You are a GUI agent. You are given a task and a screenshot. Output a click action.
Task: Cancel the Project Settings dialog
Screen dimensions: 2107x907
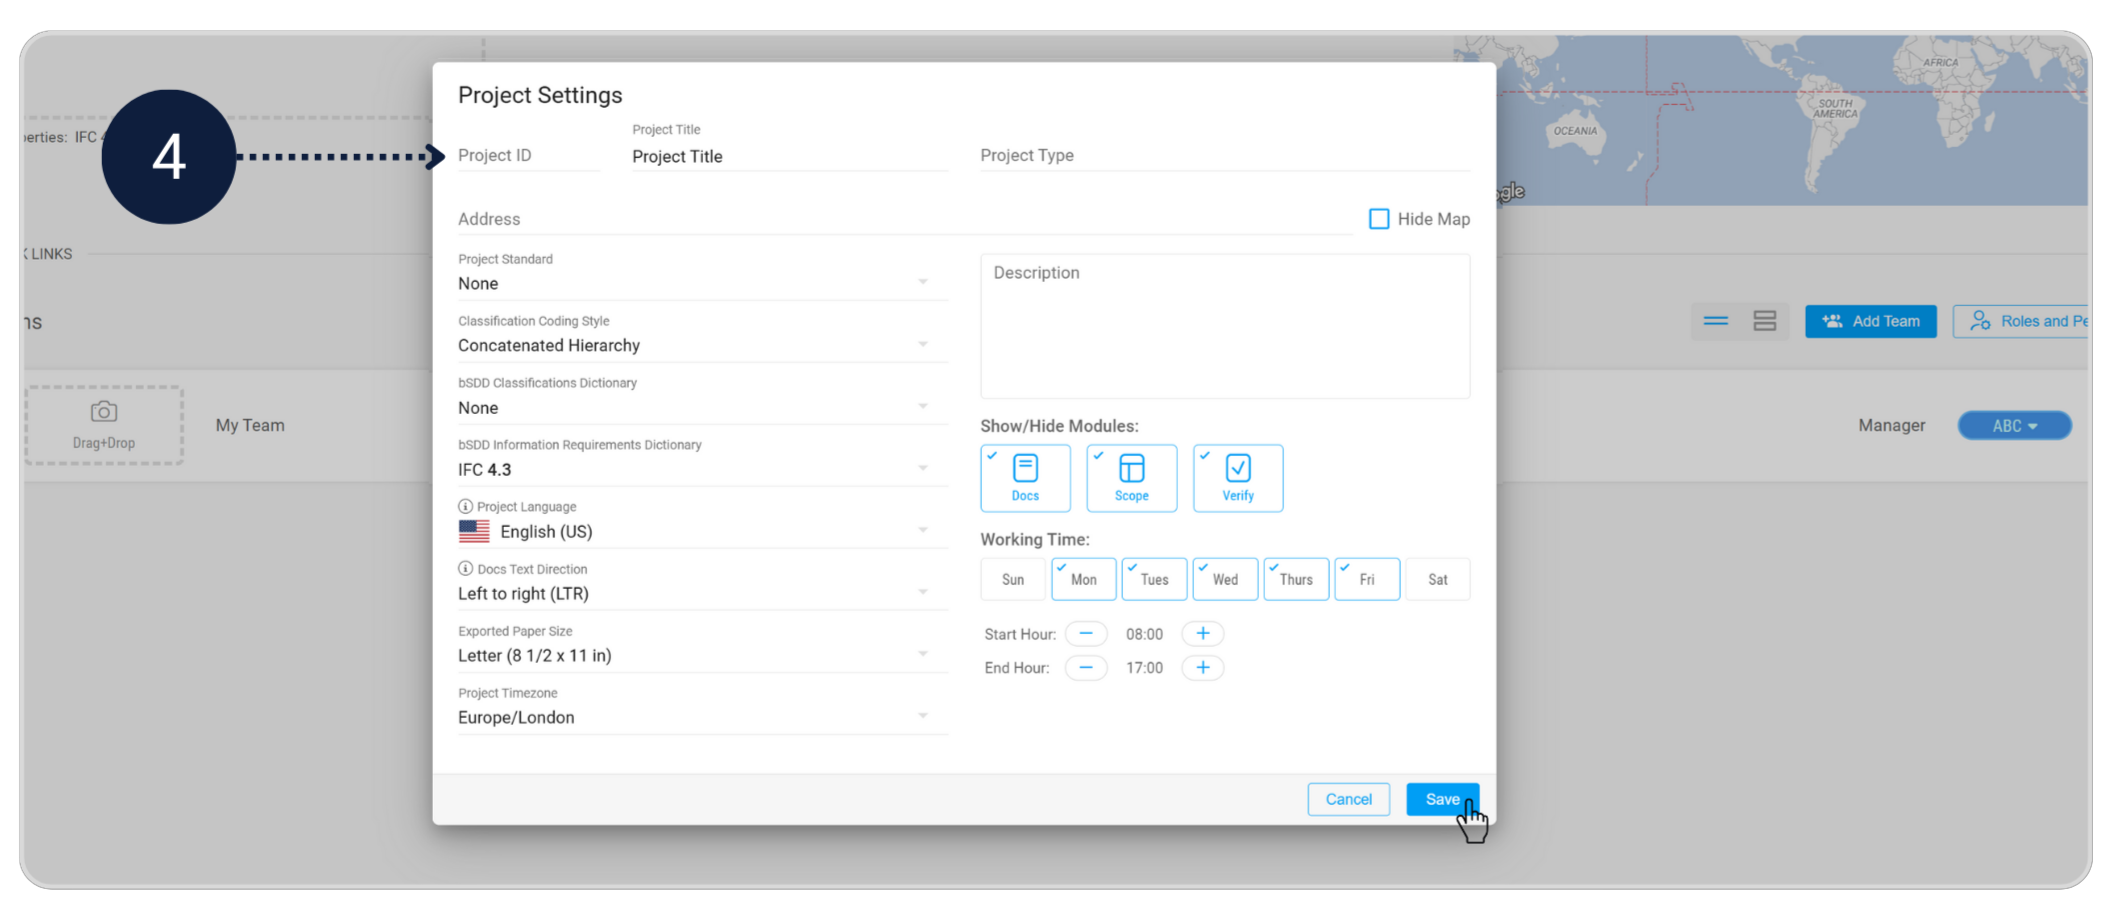coord(1348,799)
